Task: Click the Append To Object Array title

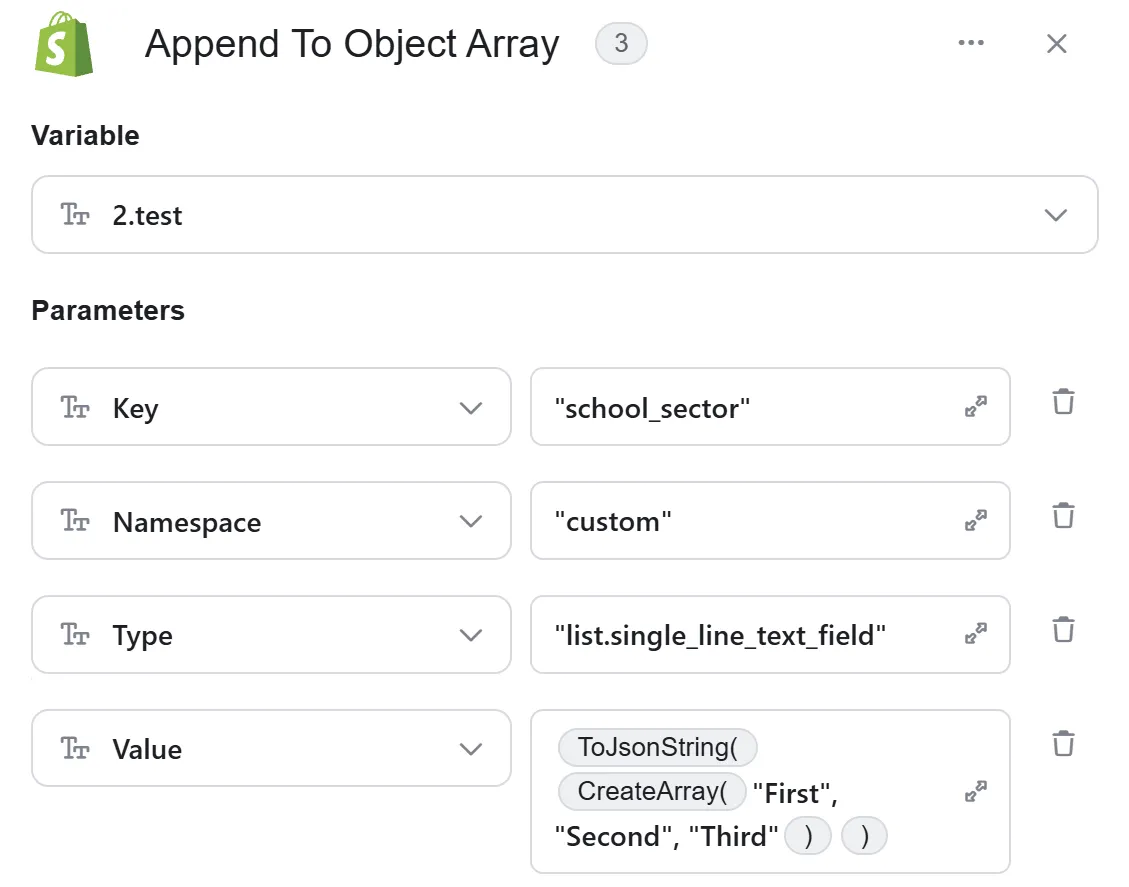Action: [352, 44]
